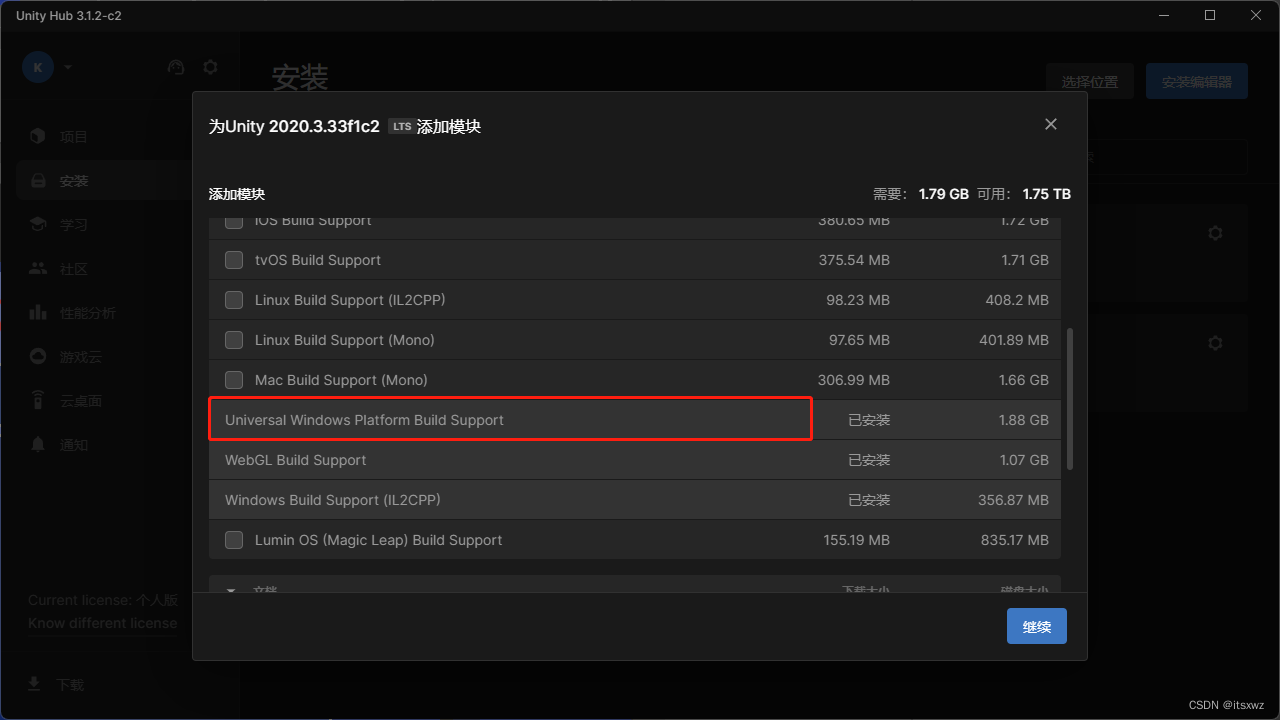Viewport: 1280px width, 720px height.
Task: Close the add modules dialog
Action: 1050,124
